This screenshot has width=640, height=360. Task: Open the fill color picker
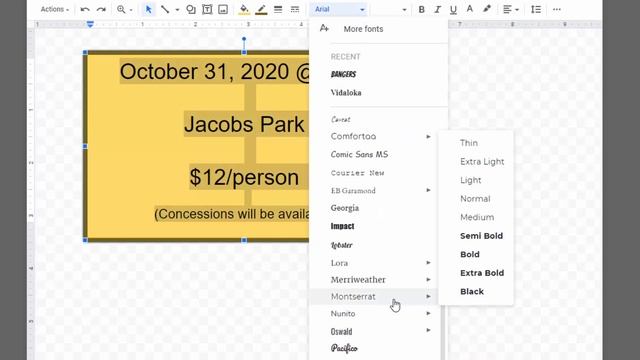244,9
